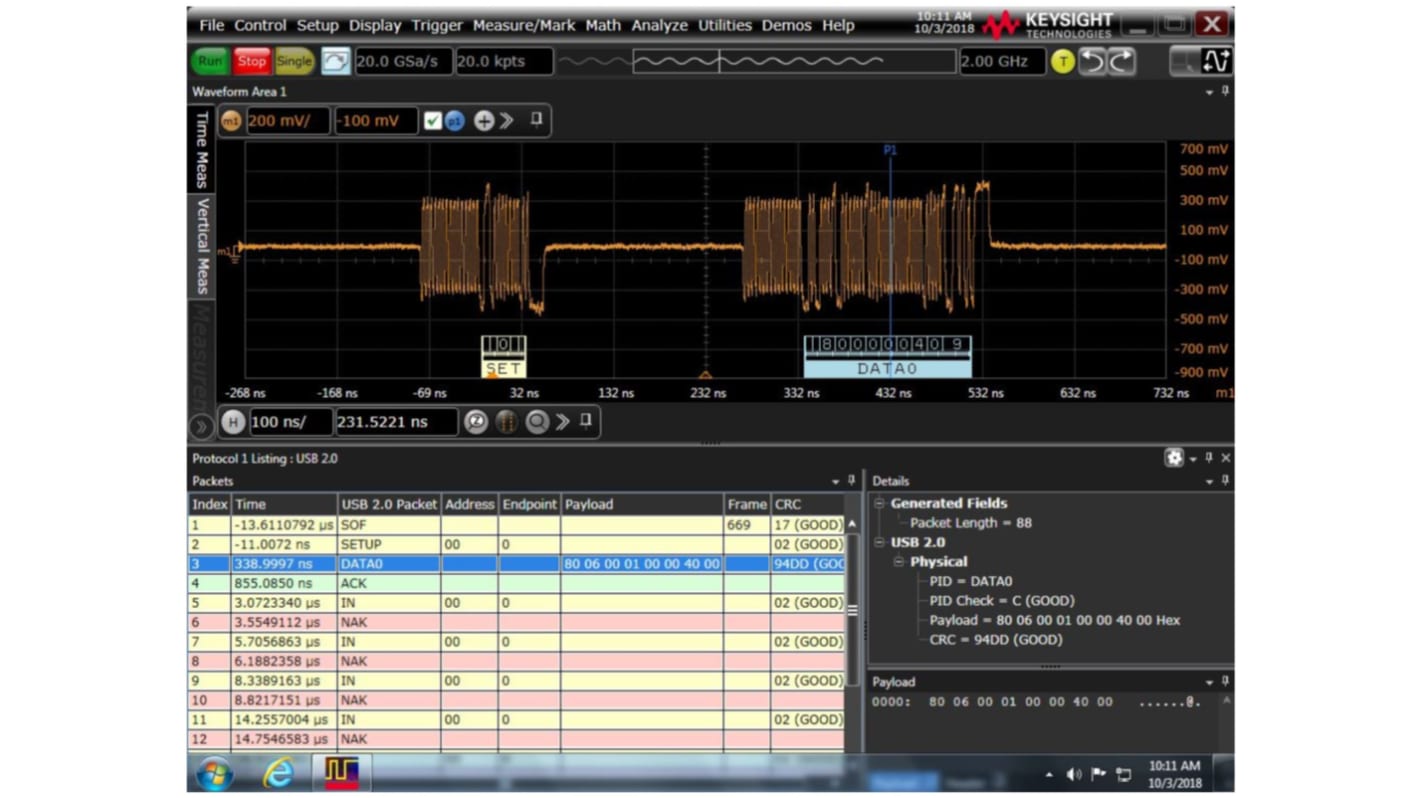Viewport: 1420px width, 798px height.
Task: Click the 20.0 GSa/s sample rate field
Action: point(403,61)
